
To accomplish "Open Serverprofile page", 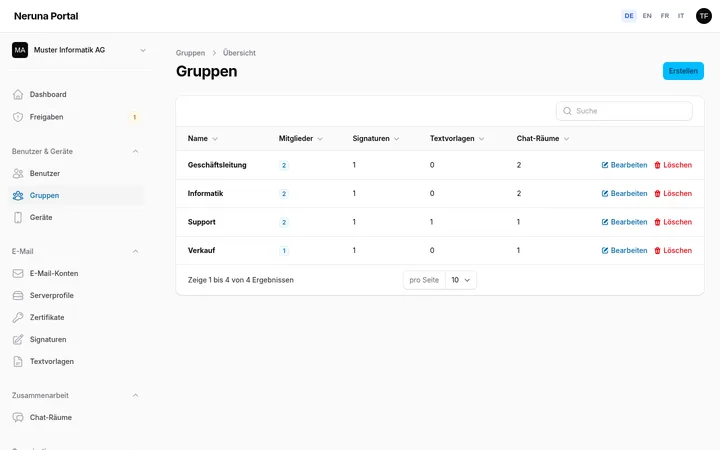I will point(76,296).
